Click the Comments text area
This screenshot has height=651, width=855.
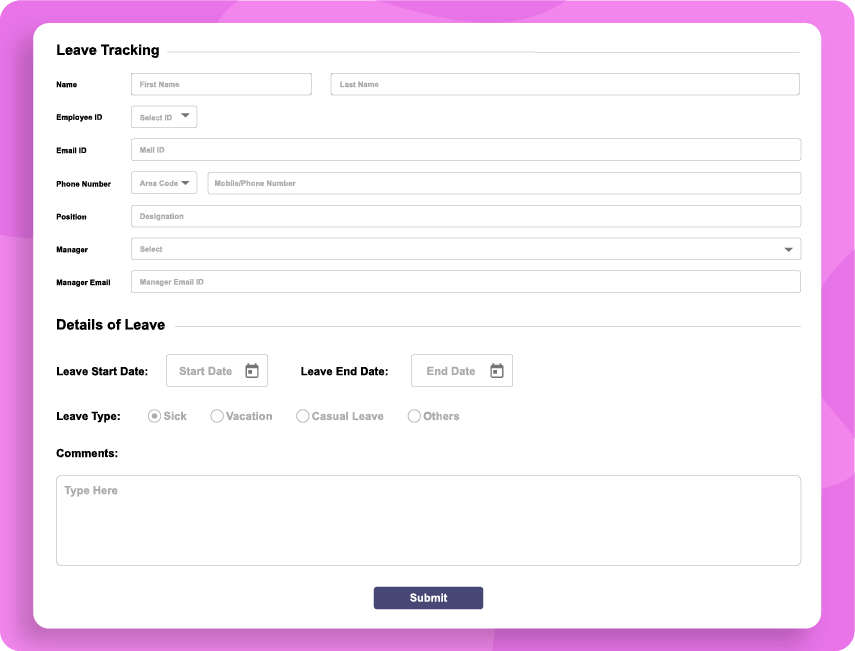pos(428,518)
